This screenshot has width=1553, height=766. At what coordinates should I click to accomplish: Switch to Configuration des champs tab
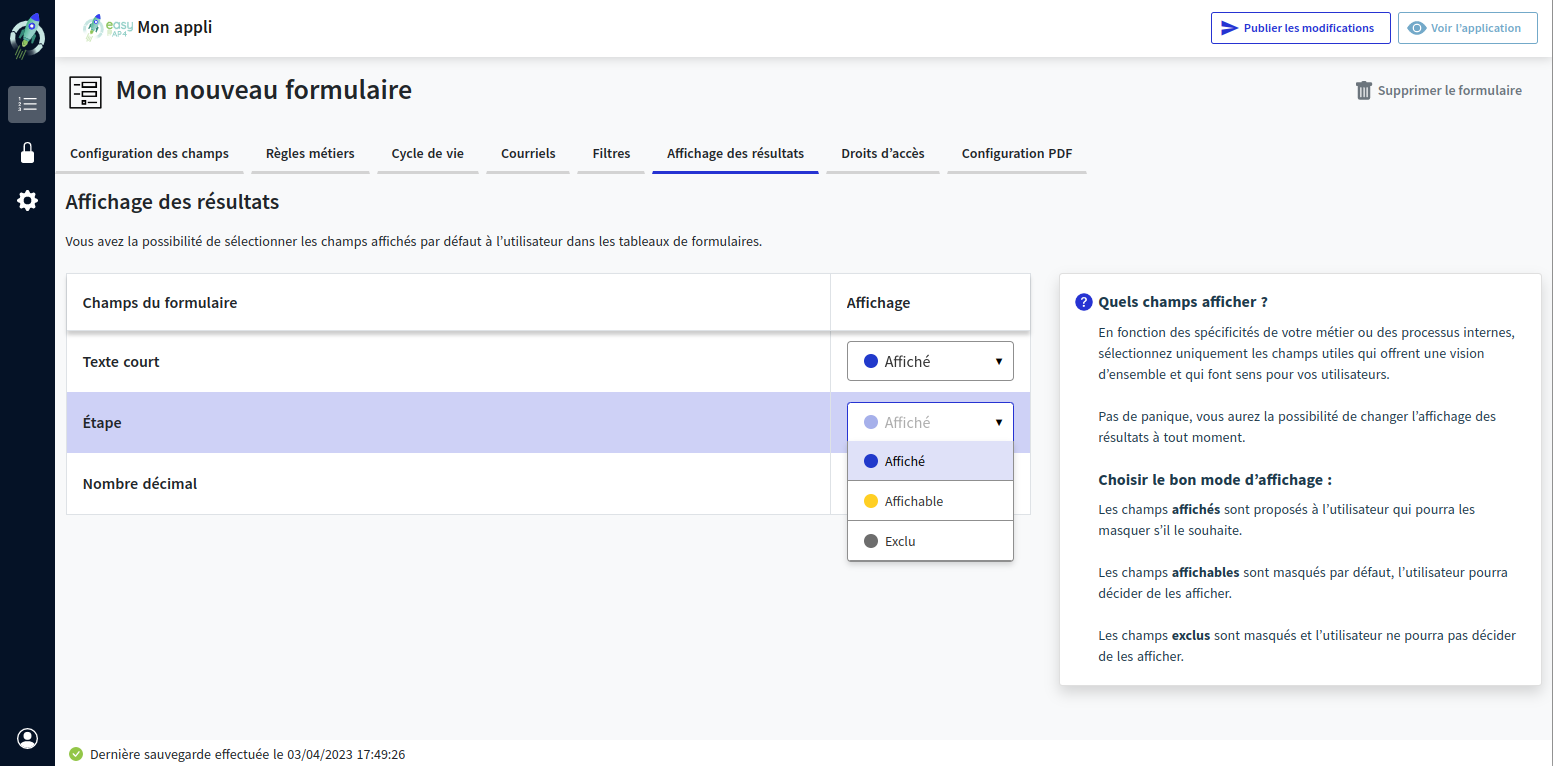click(149, 154)
